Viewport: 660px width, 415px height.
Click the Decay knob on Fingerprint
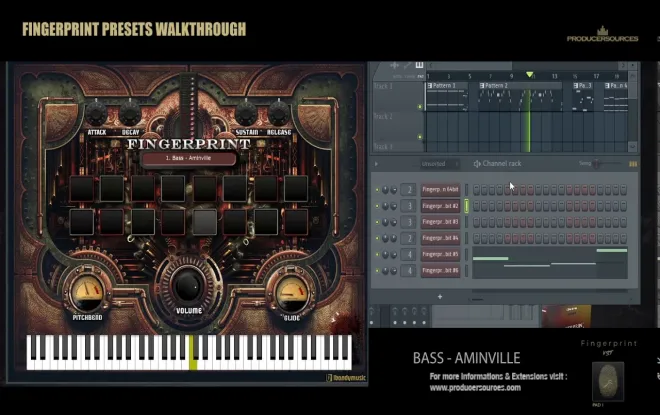point(130,114)
